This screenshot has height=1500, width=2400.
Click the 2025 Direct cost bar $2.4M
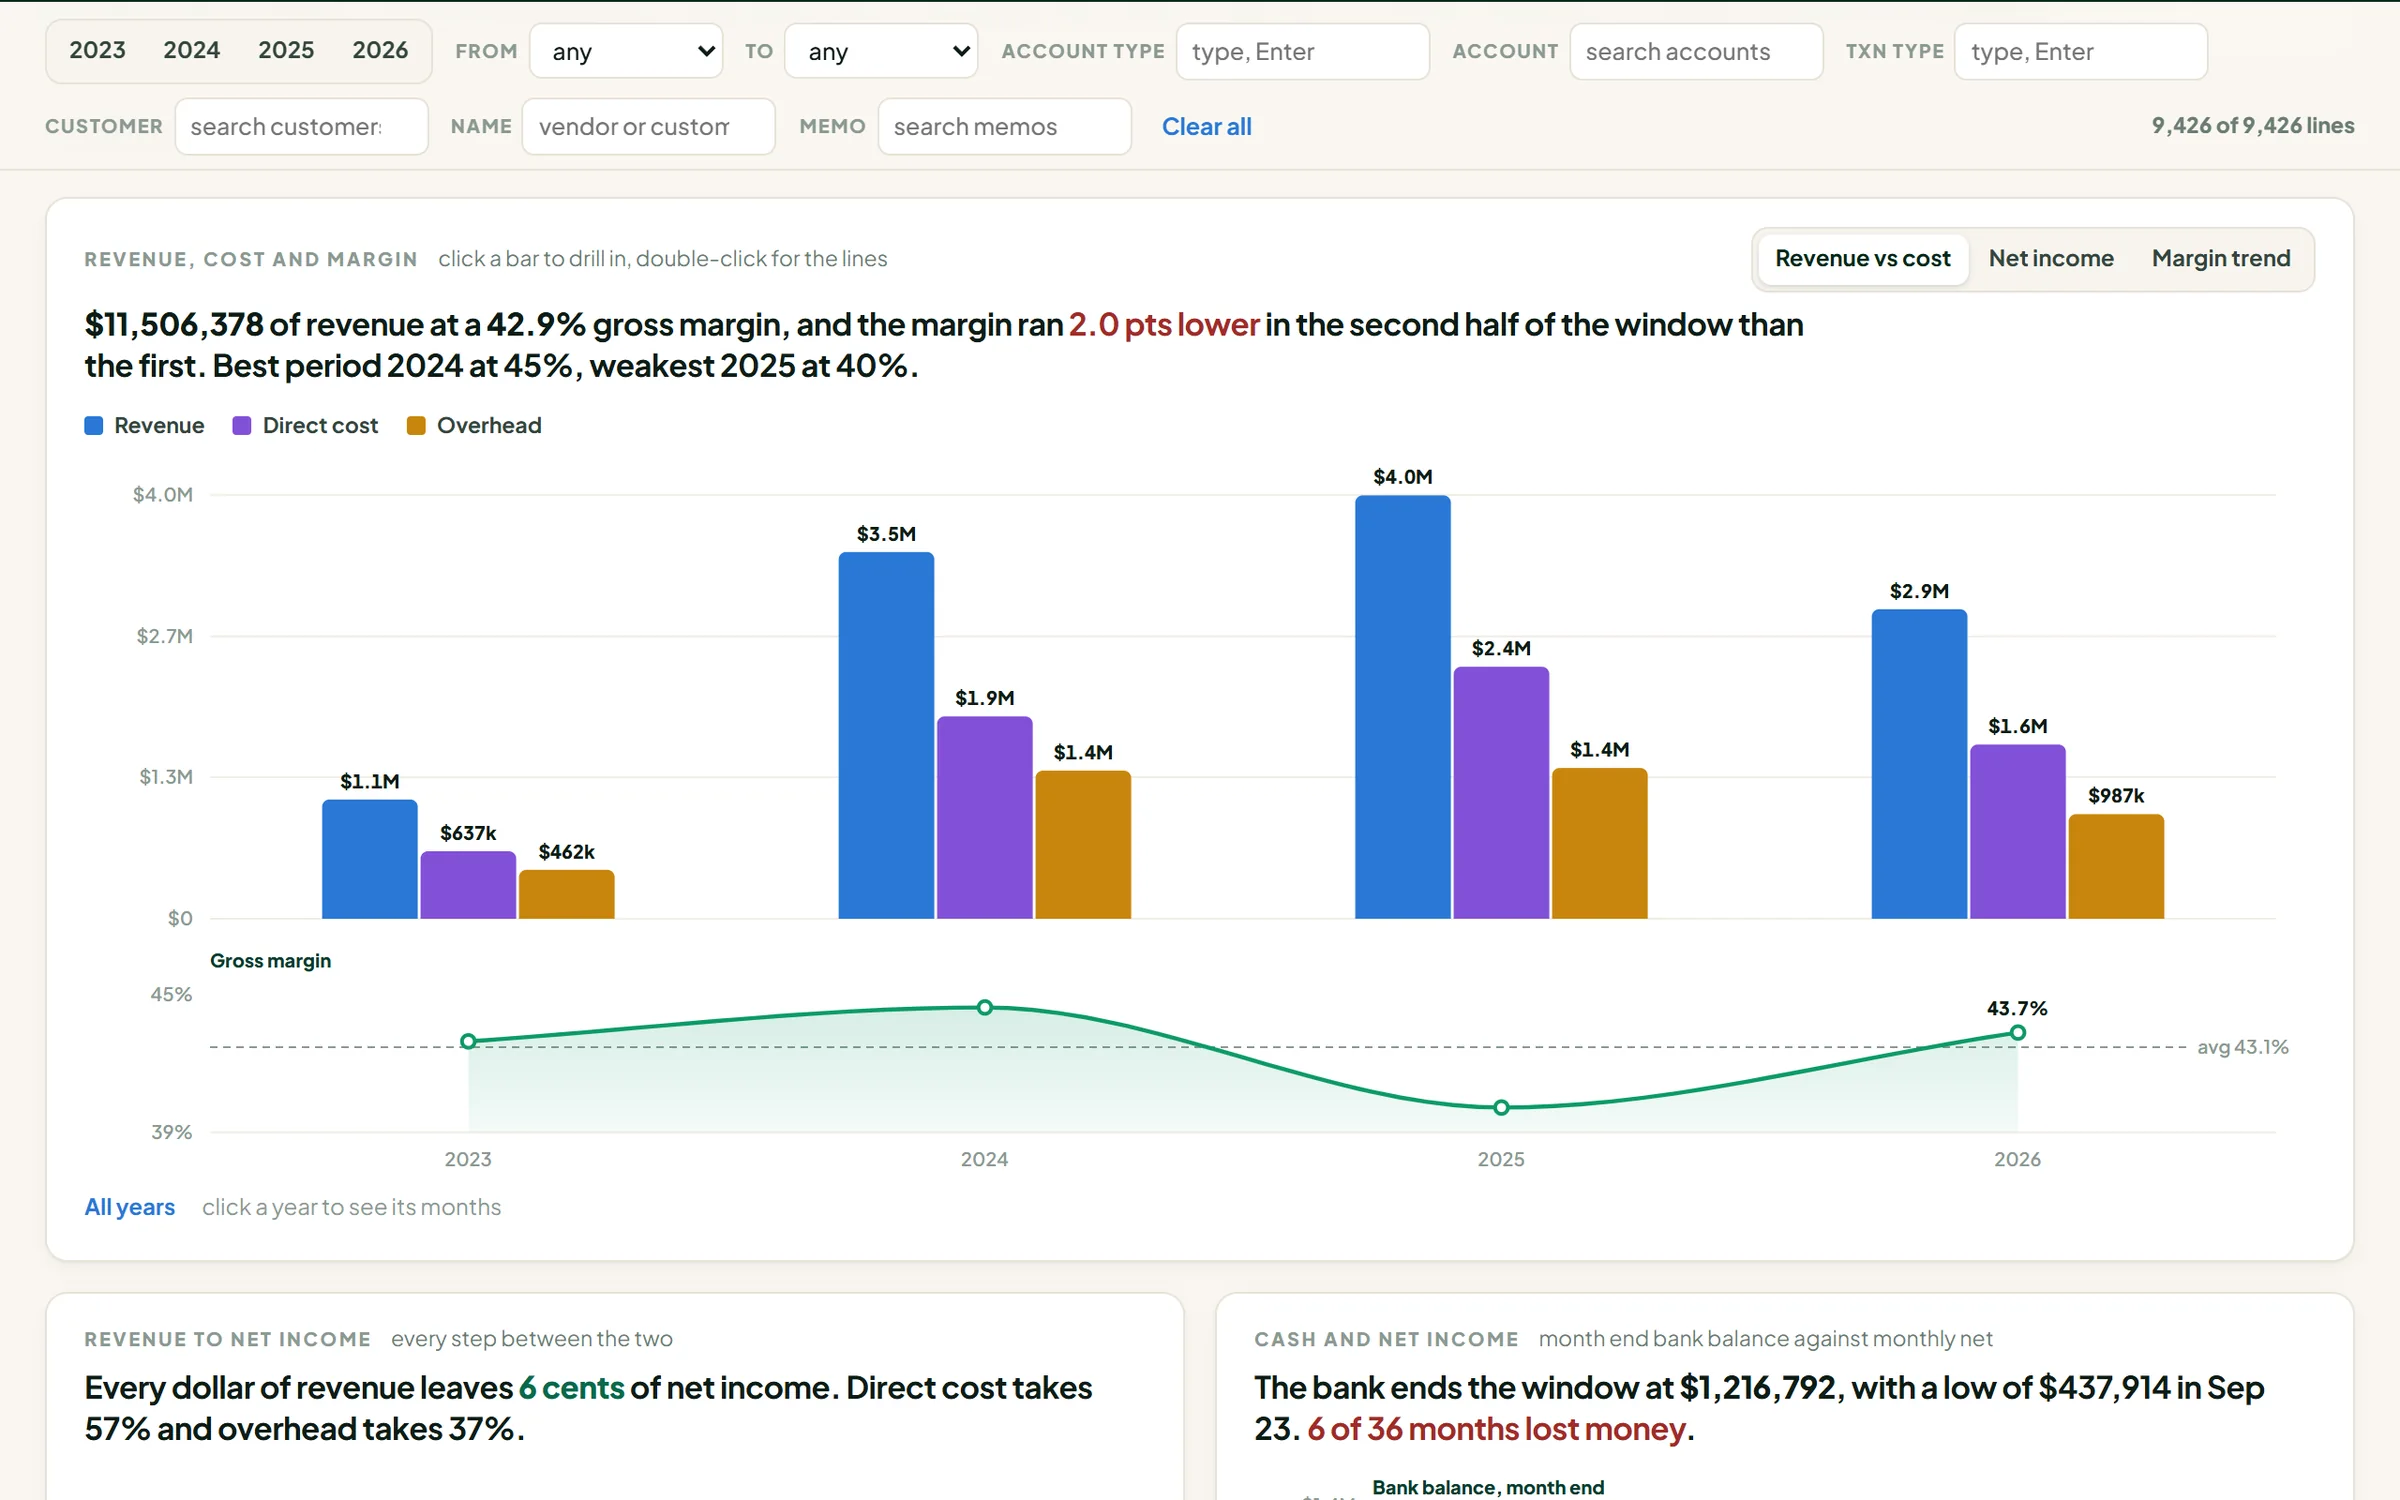[1501, 792]
